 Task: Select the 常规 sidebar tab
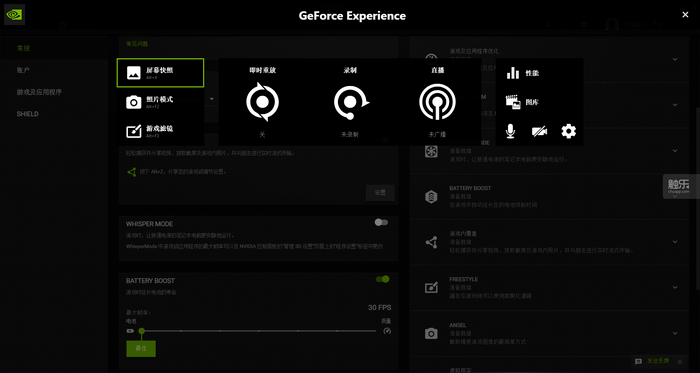[54, 48]
